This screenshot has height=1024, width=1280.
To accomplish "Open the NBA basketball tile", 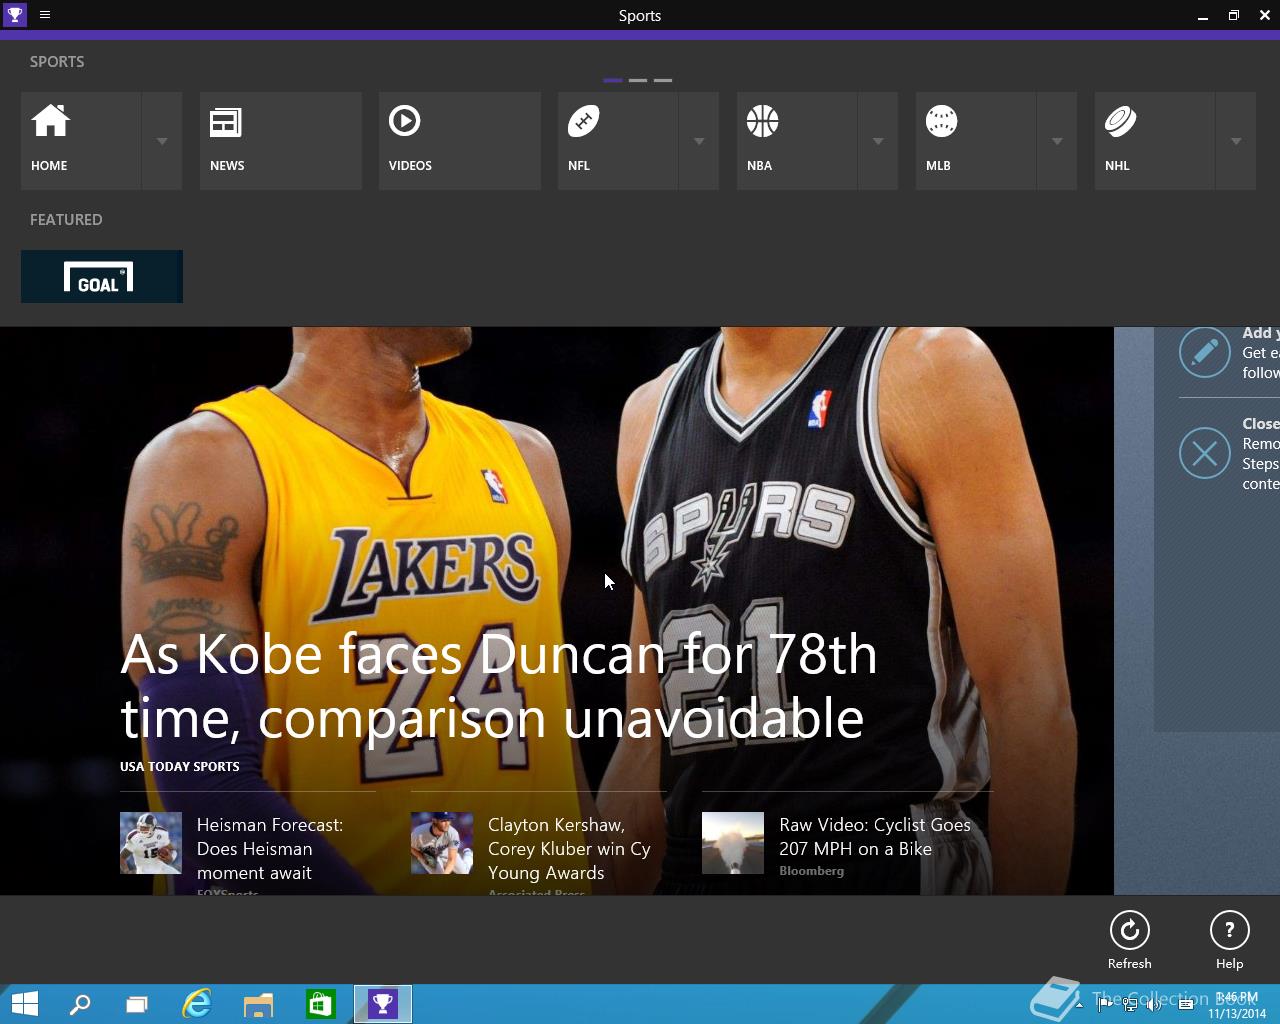I will click(x=797, y=140).
